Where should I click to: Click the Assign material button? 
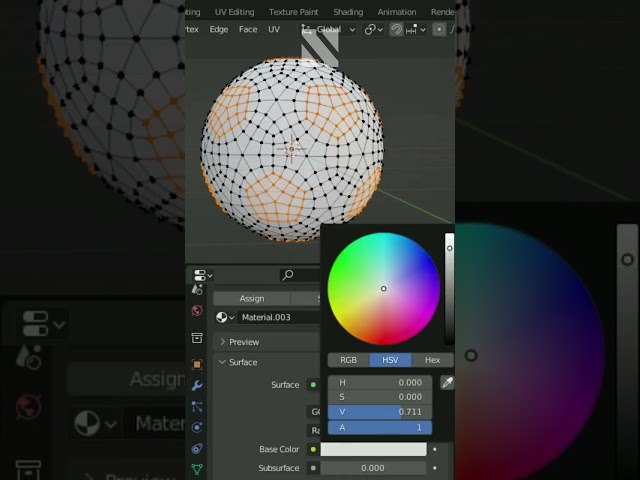click(x=252, y=299)
